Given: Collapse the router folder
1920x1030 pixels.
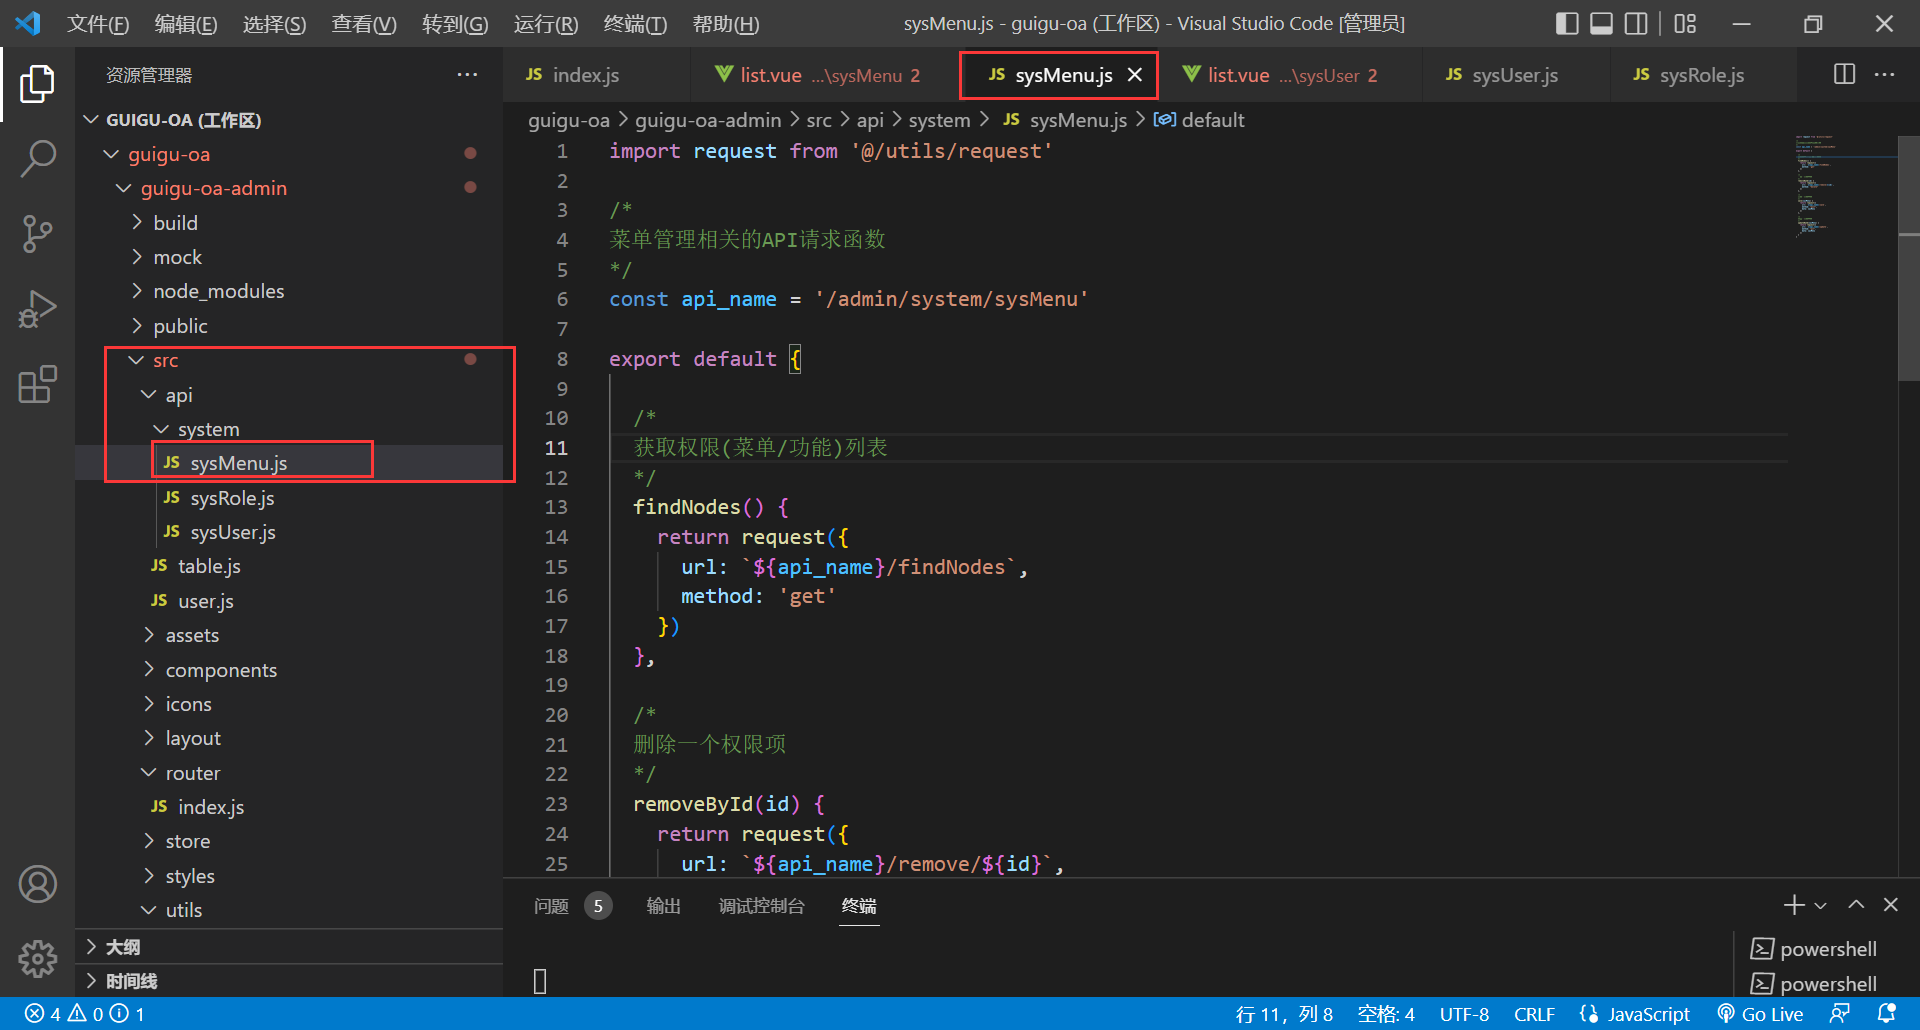Looking at the screenshot, I should coord(192,773).
